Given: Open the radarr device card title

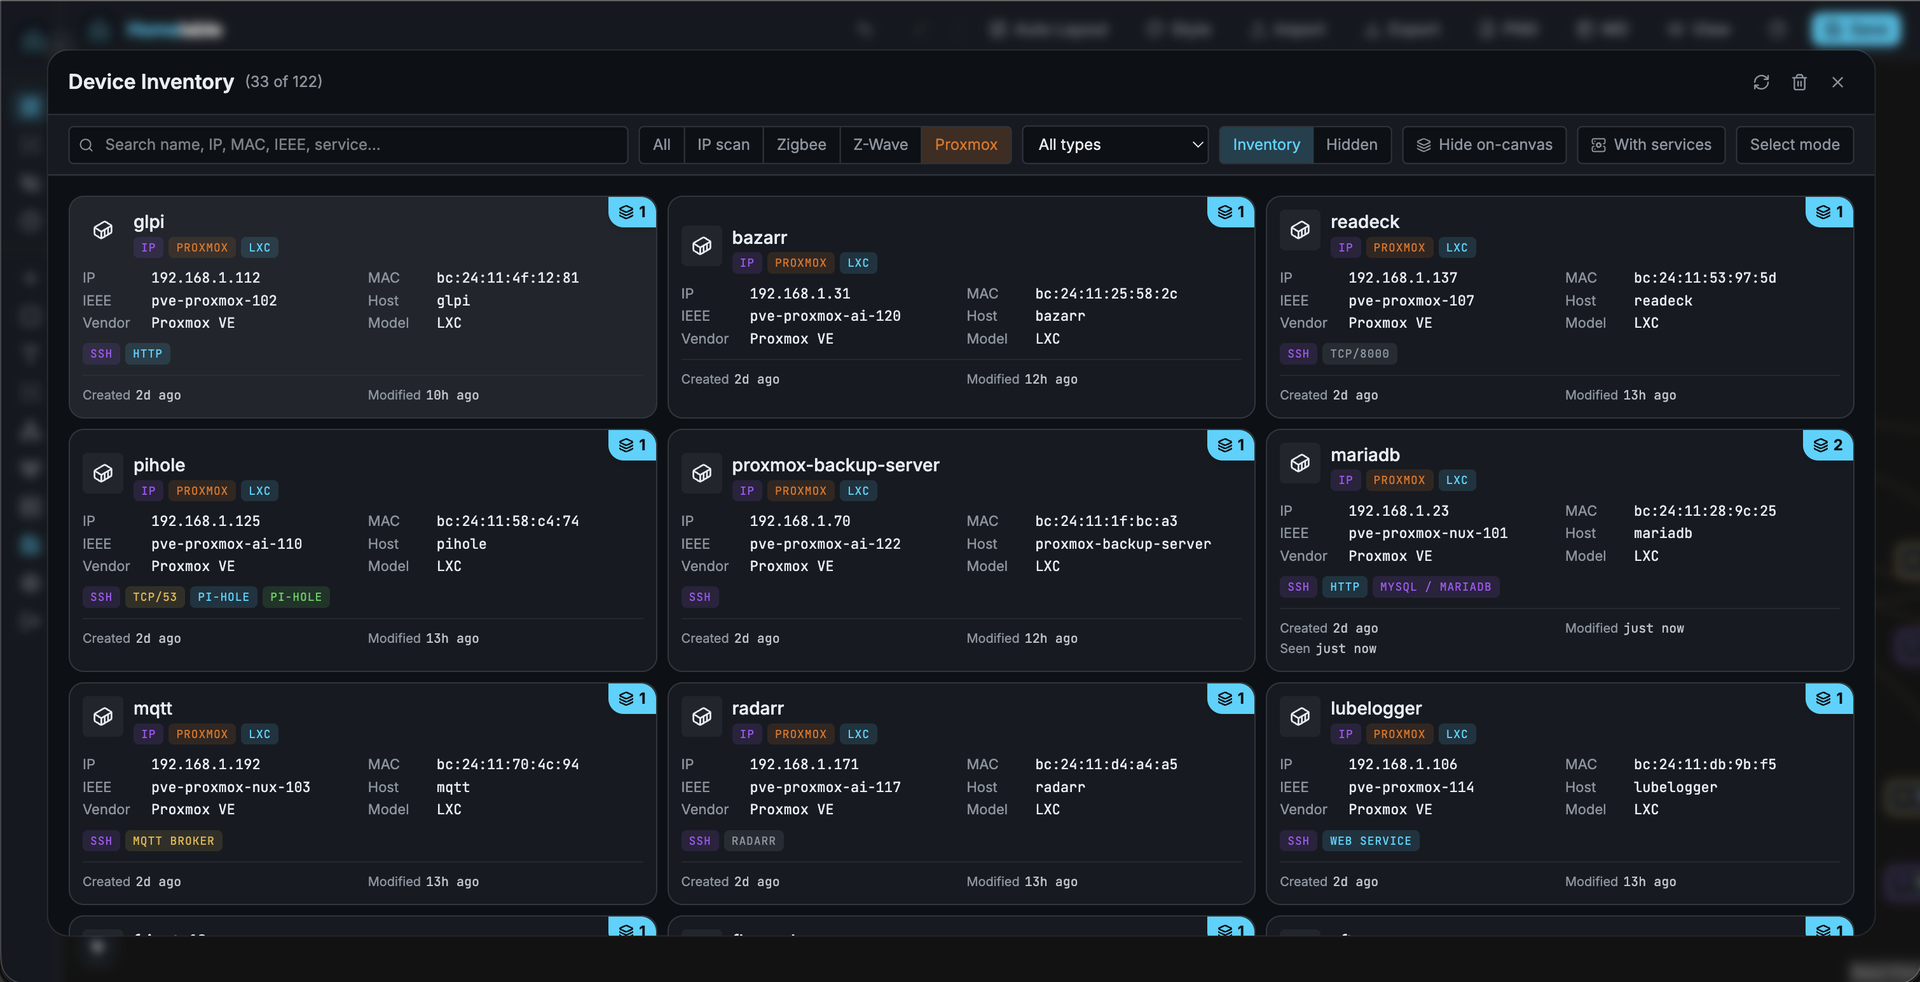Looking at the screenshot, I should [x=758, y=708].
